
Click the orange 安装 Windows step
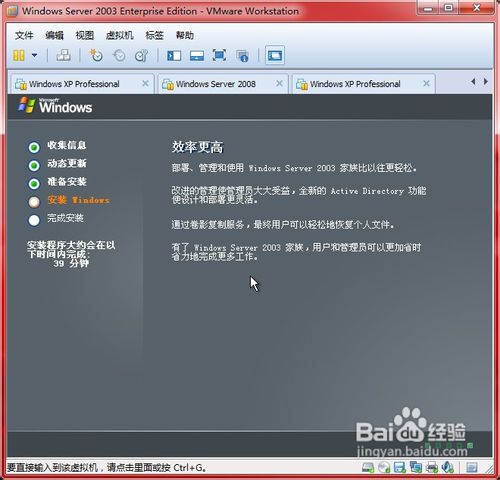coord(78,200)
